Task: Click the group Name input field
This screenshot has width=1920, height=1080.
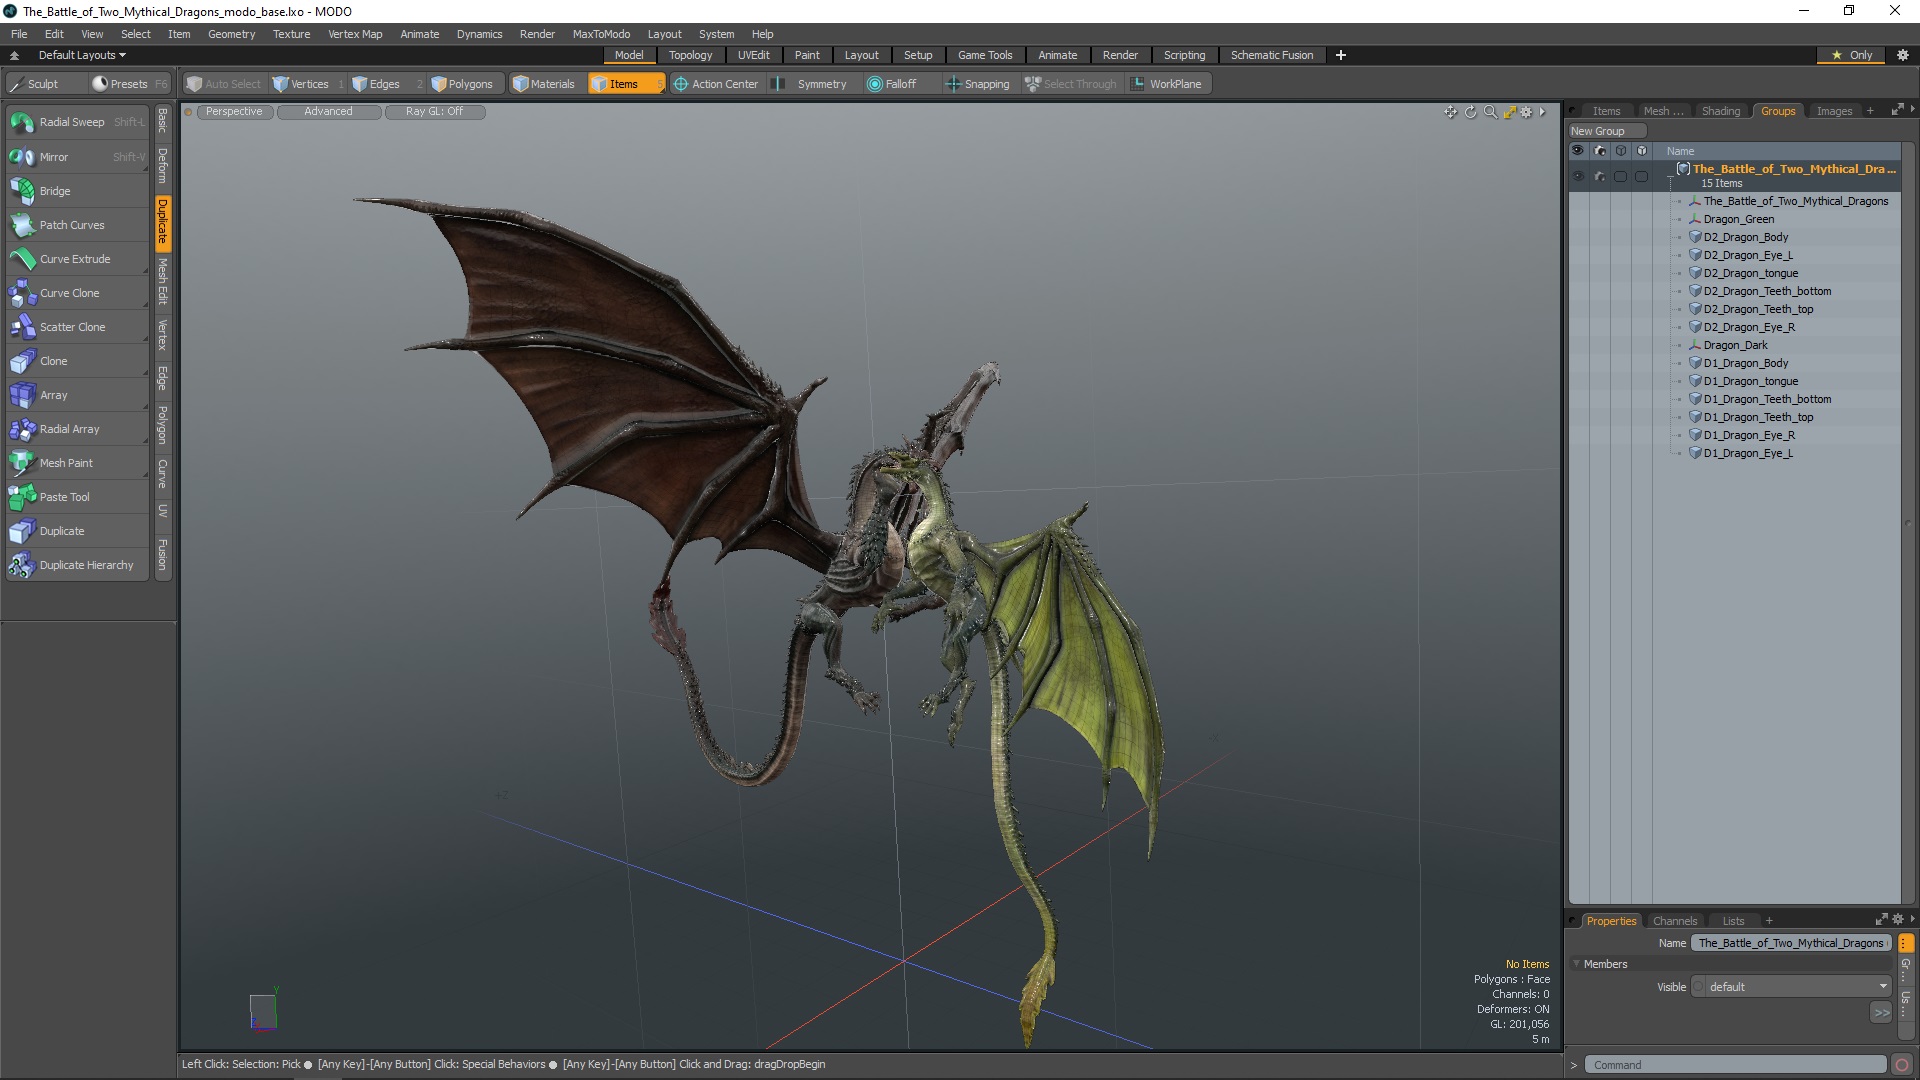Action: point(1790,943)
